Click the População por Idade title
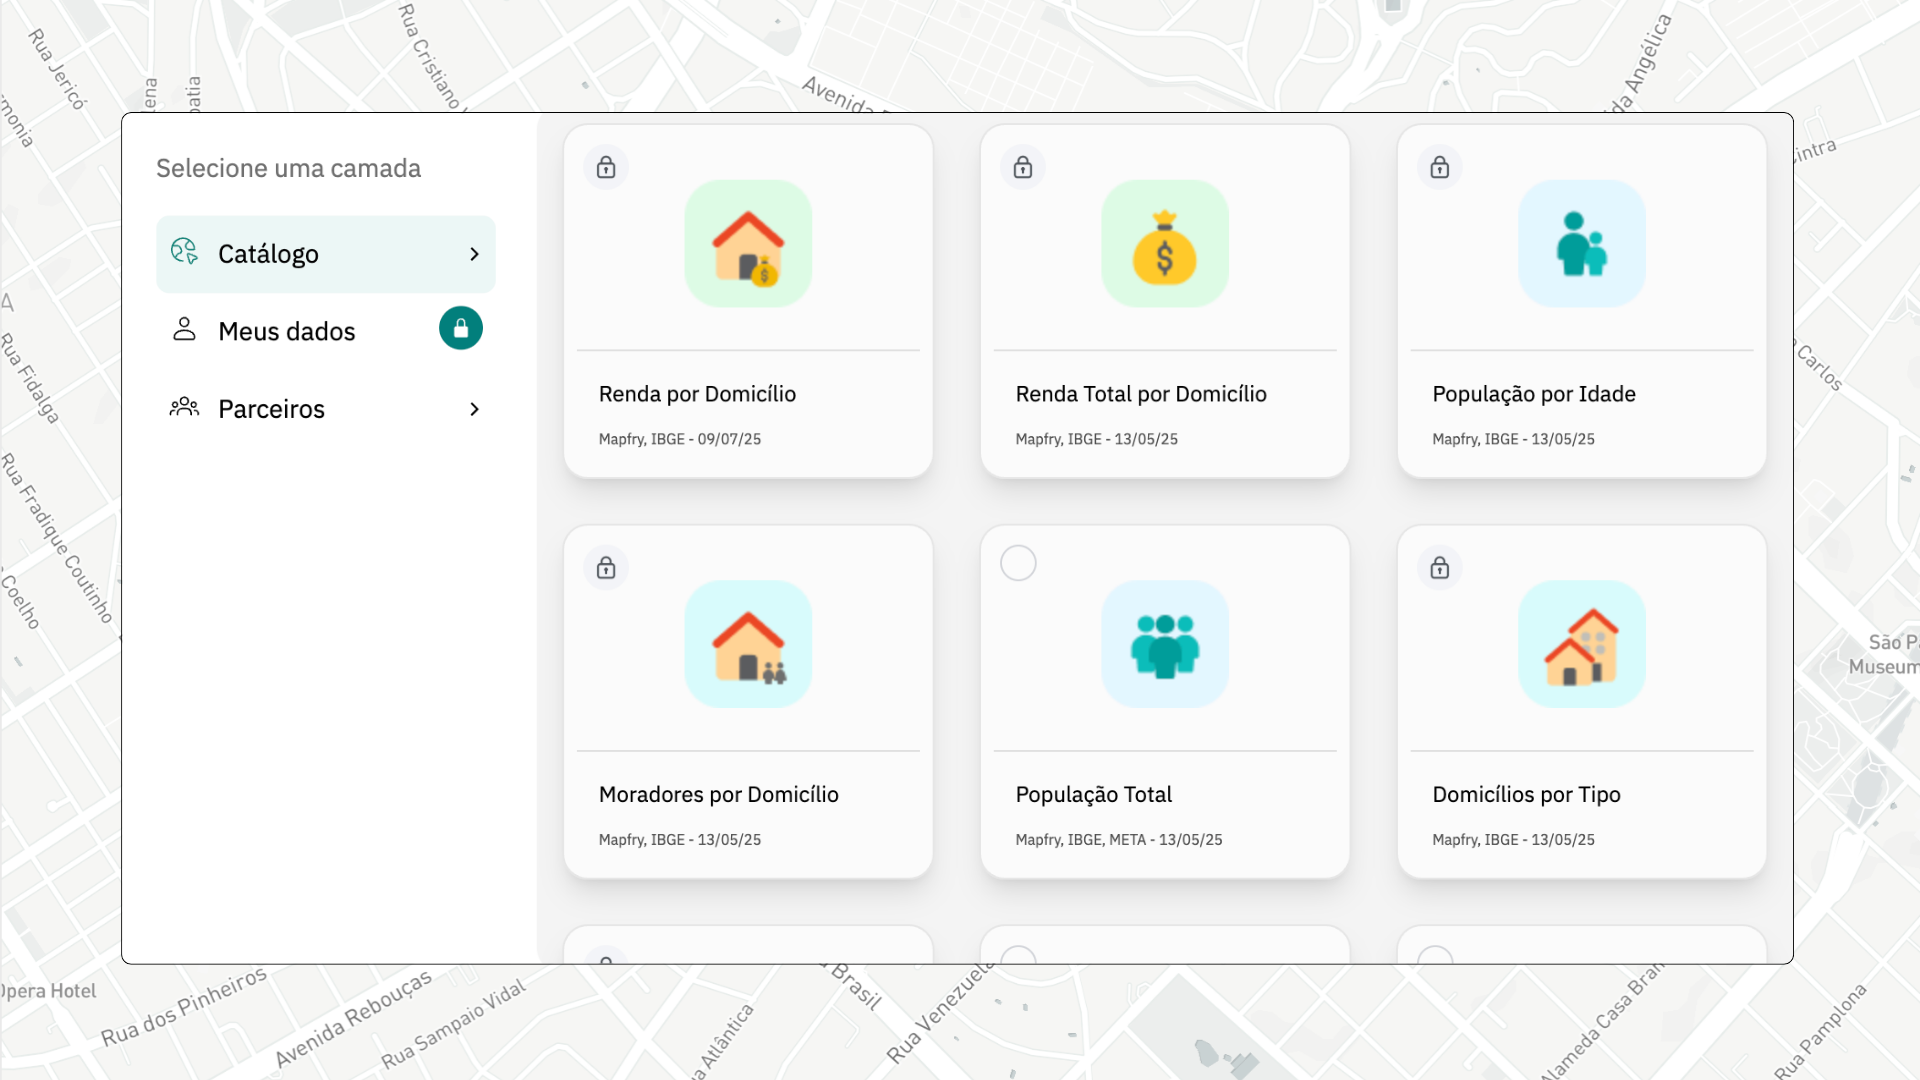Viewport: 1920px width, 1080px height. (x=1533, y=394)
